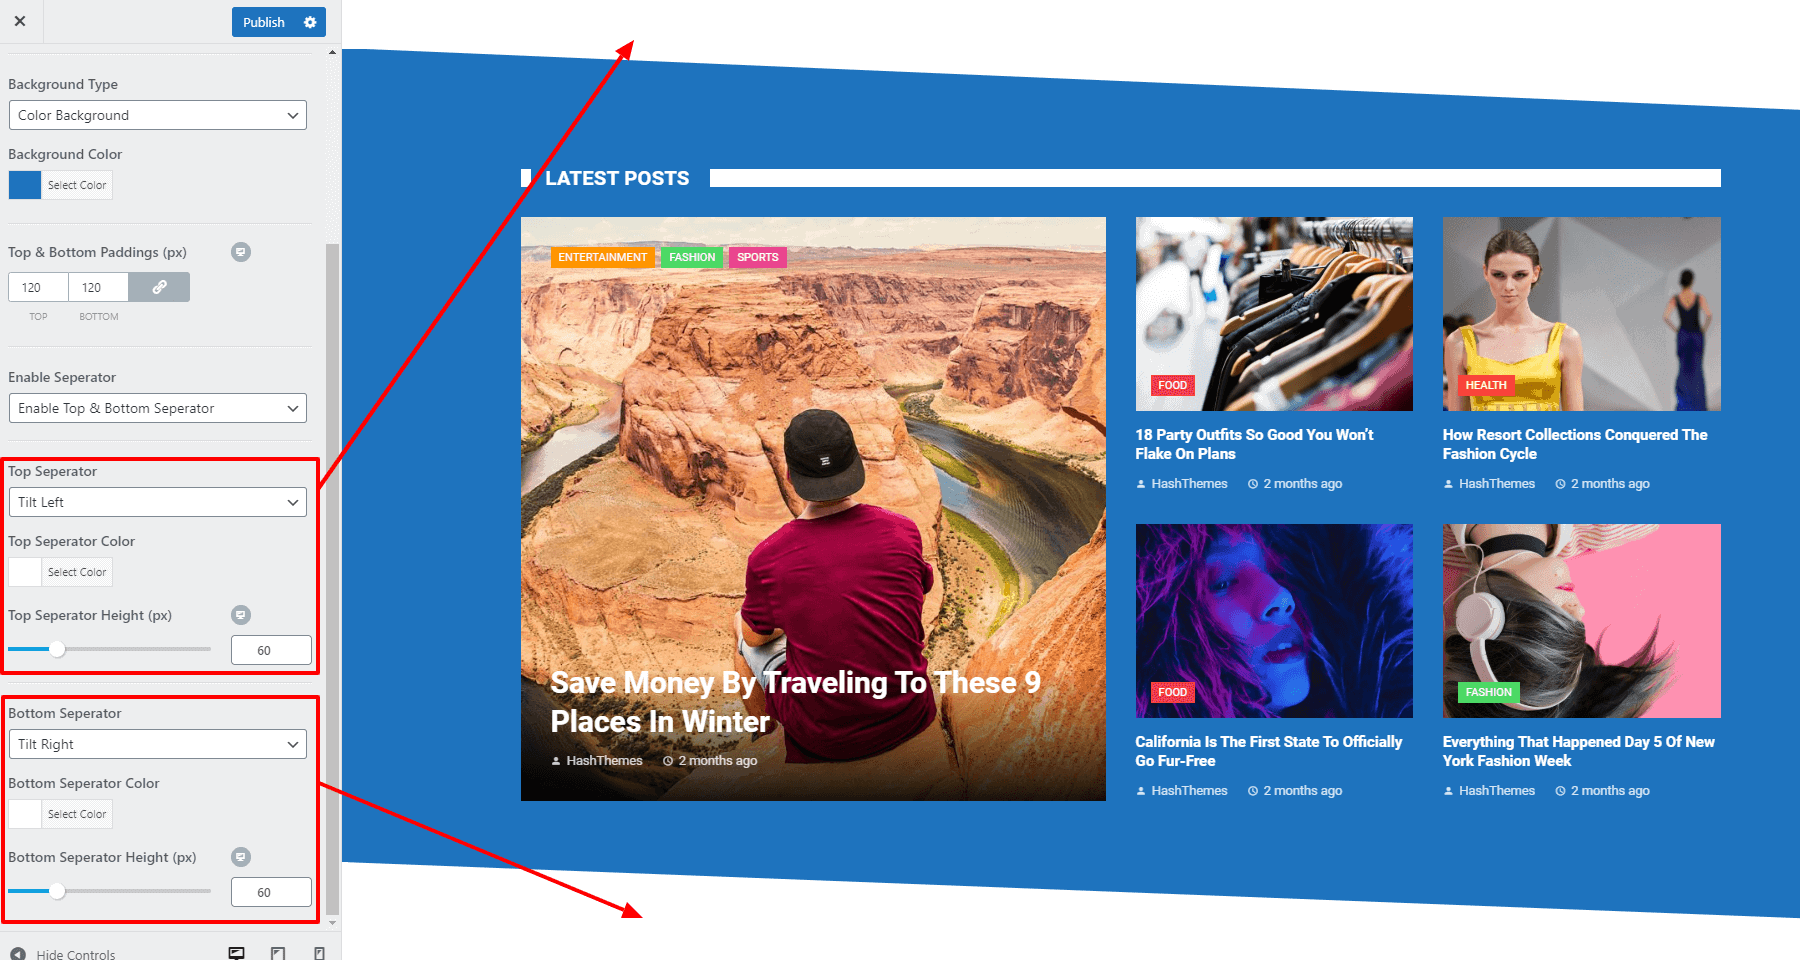The image size is (1800, 960).
Task: Close the customizer with the X icon
Action: pyautogui.click(x=20, y=21)
